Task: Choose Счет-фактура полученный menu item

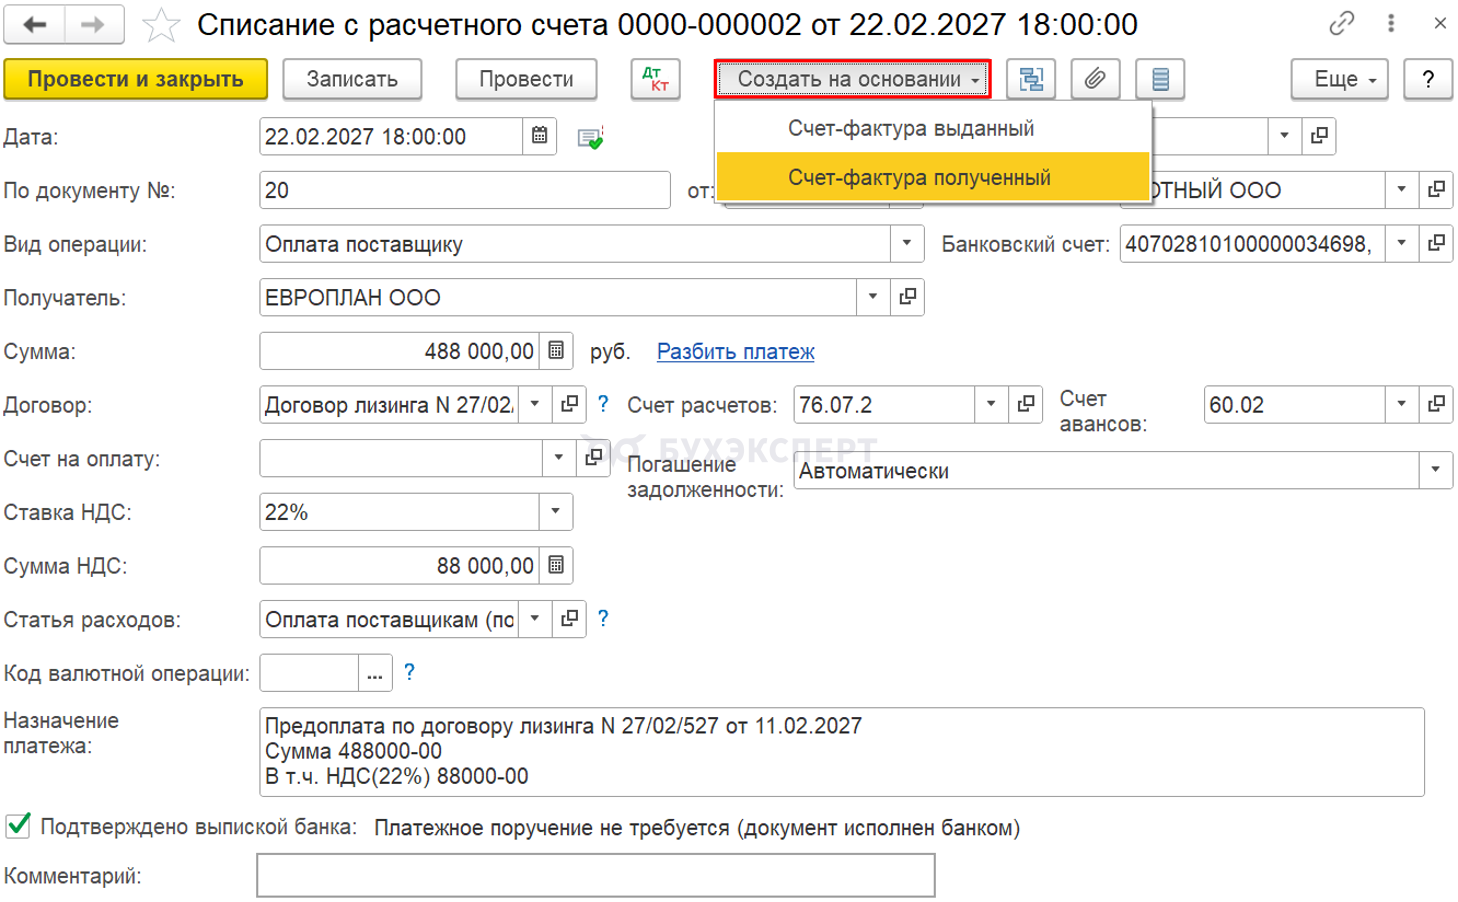Action: [933, 177]
